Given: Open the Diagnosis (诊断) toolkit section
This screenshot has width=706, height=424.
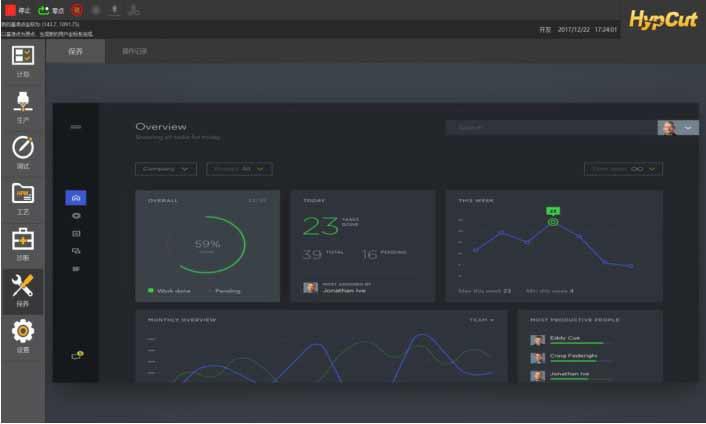Looking at the screenshot, I should coord(23,243).
